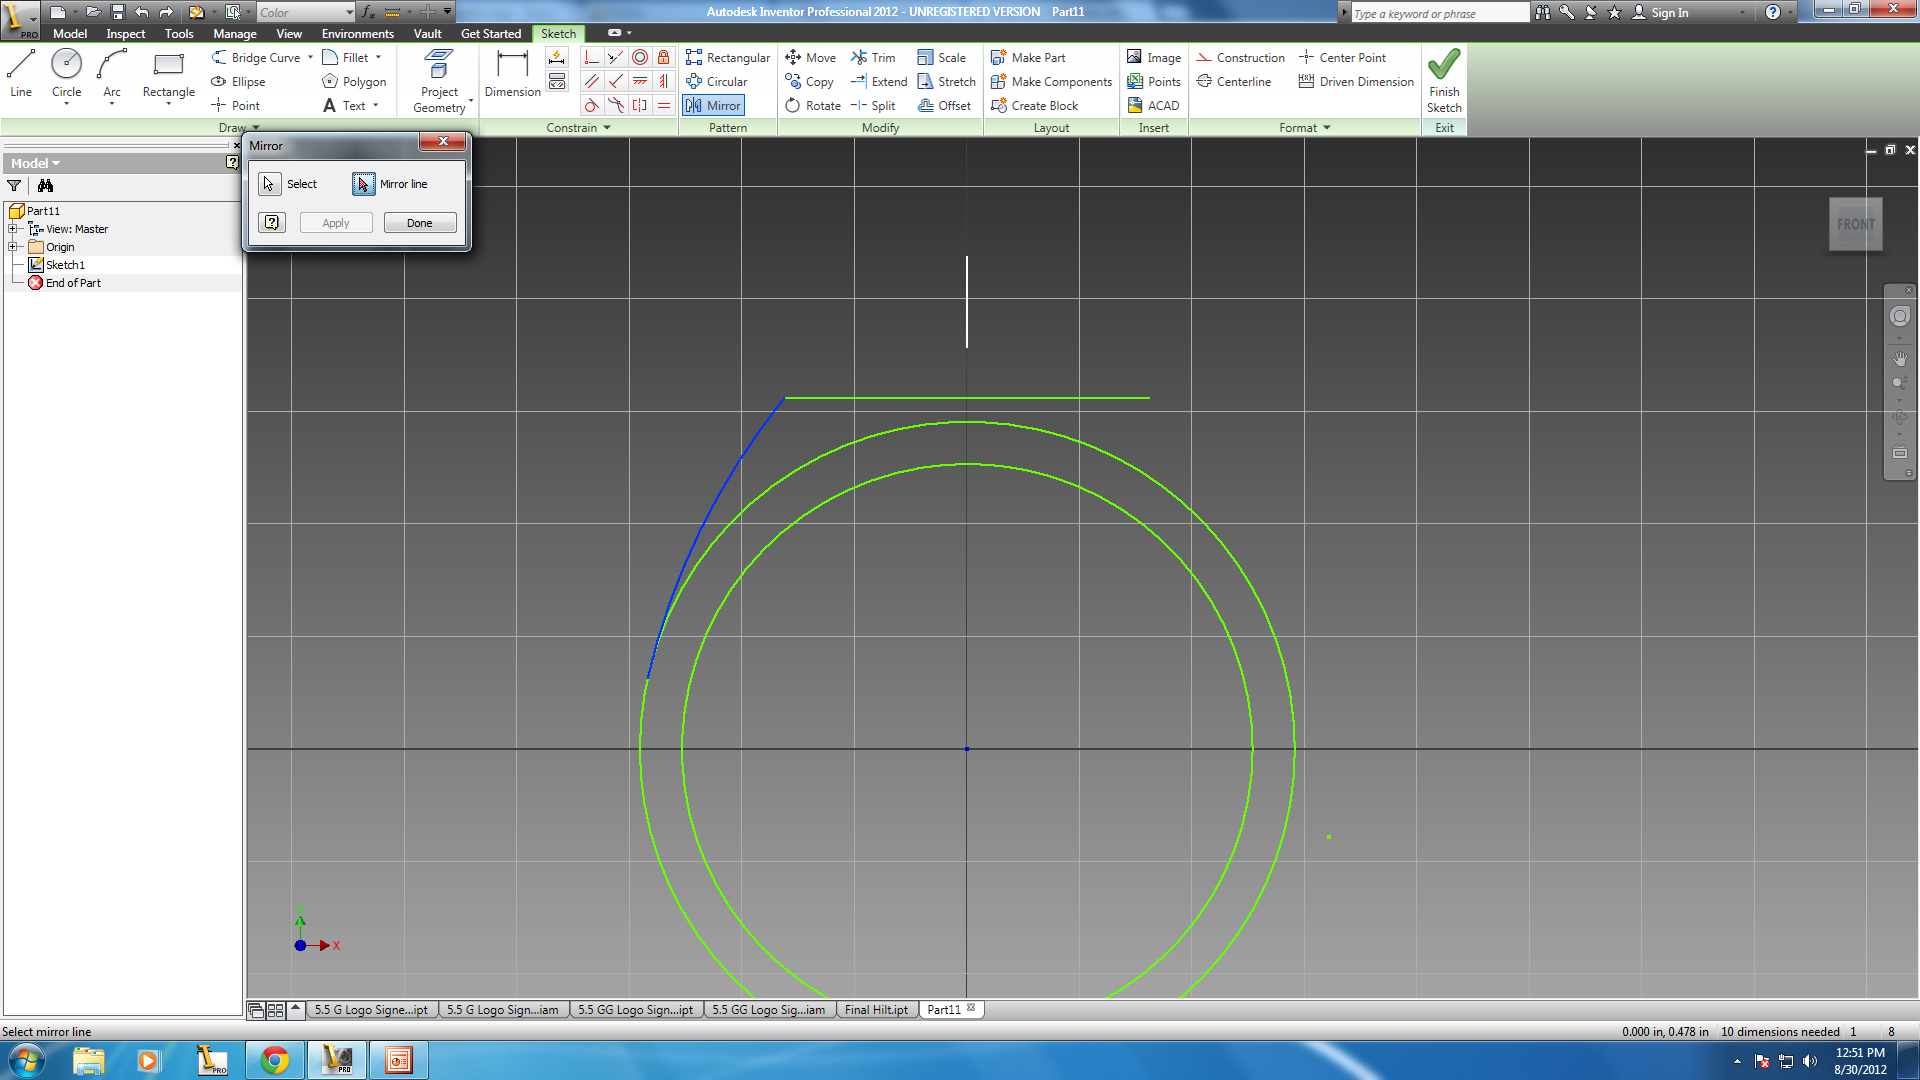Click Done in Mirror dialog
The height and width of the screenshot is (1080, 1920).
tap(420, 223)
